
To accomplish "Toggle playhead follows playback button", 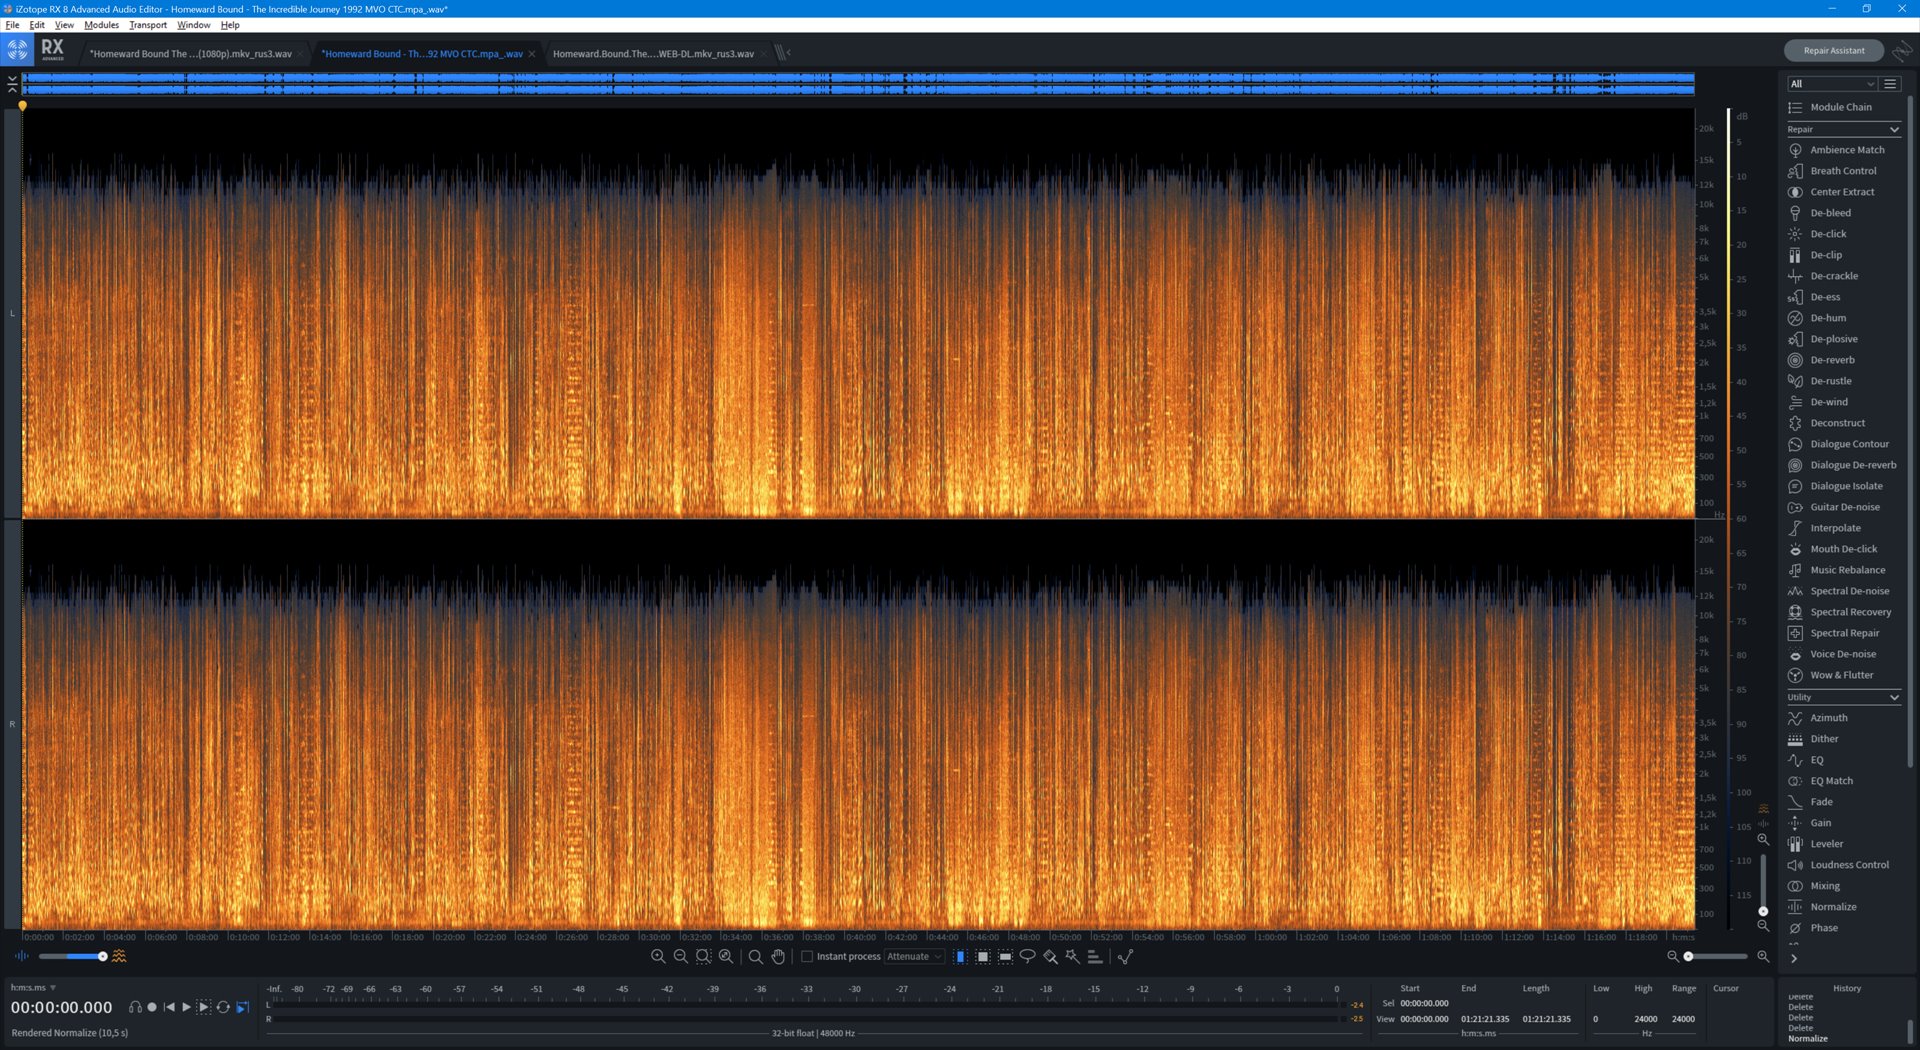I will pos(242,1007).
